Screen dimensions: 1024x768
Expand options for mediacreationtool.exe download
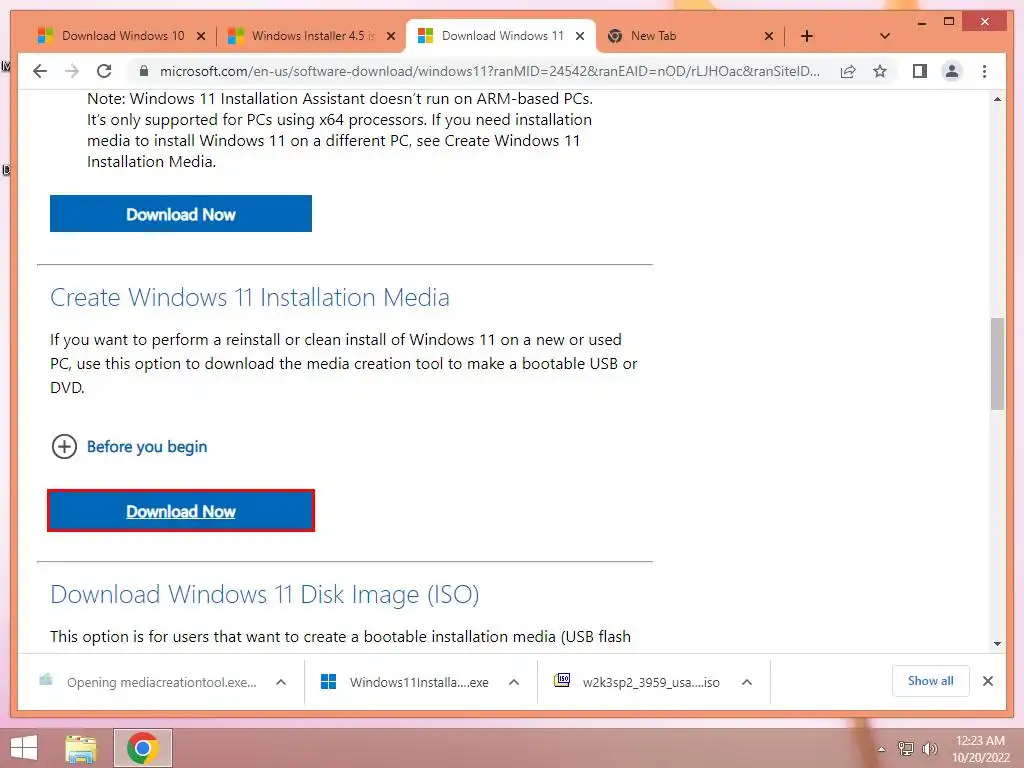tap(281, 682)
